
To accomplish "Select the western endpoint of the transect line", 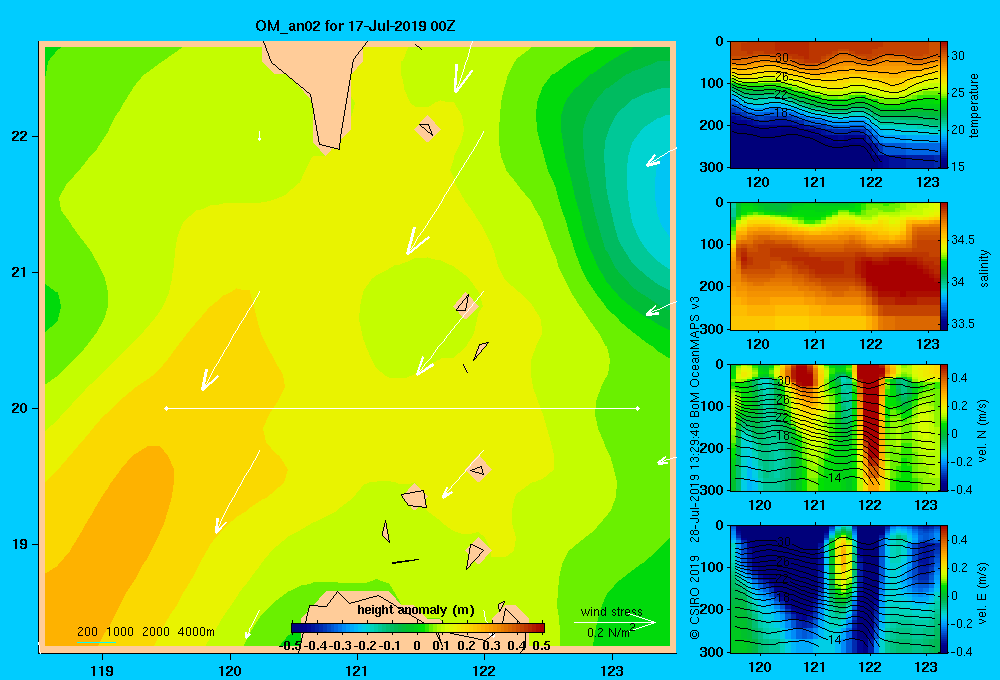I will pyautogui.click(x=166, y=408).
